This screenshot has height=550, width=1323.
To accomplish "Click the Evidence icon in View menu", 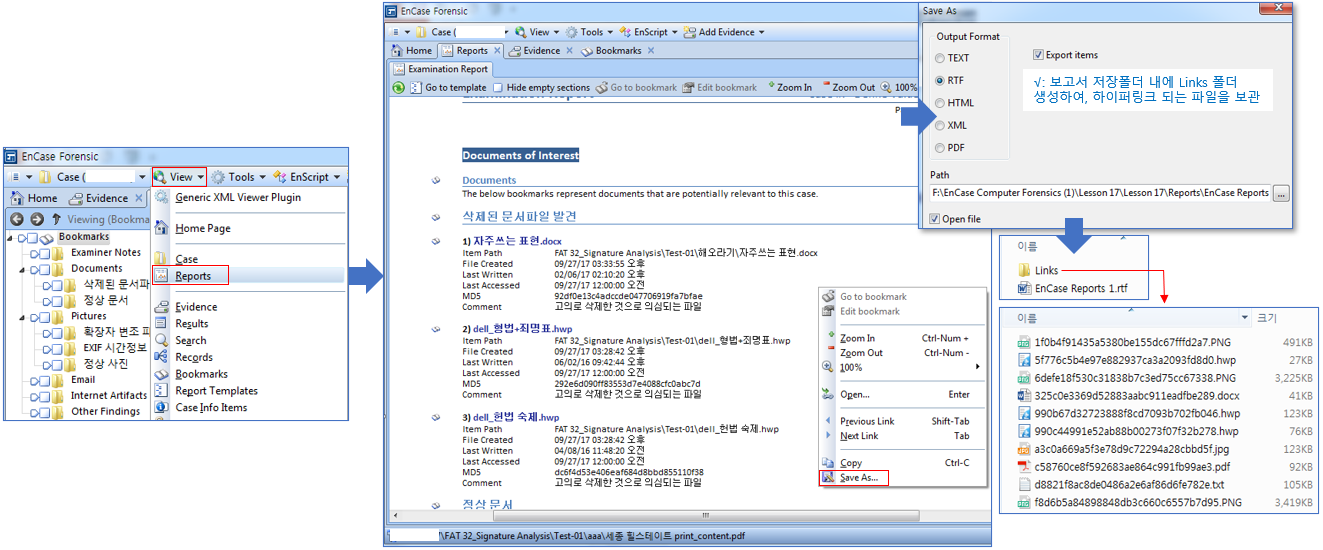I will 161,308.
